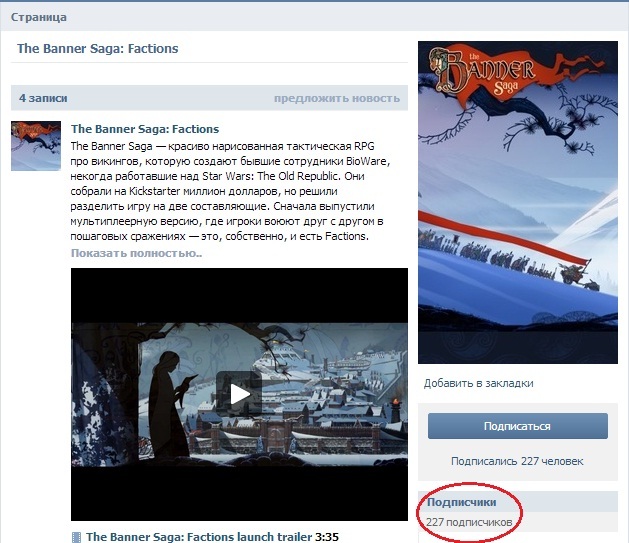Open the large Banner Saga cover image
629x543 pixels.
(518, 202)
